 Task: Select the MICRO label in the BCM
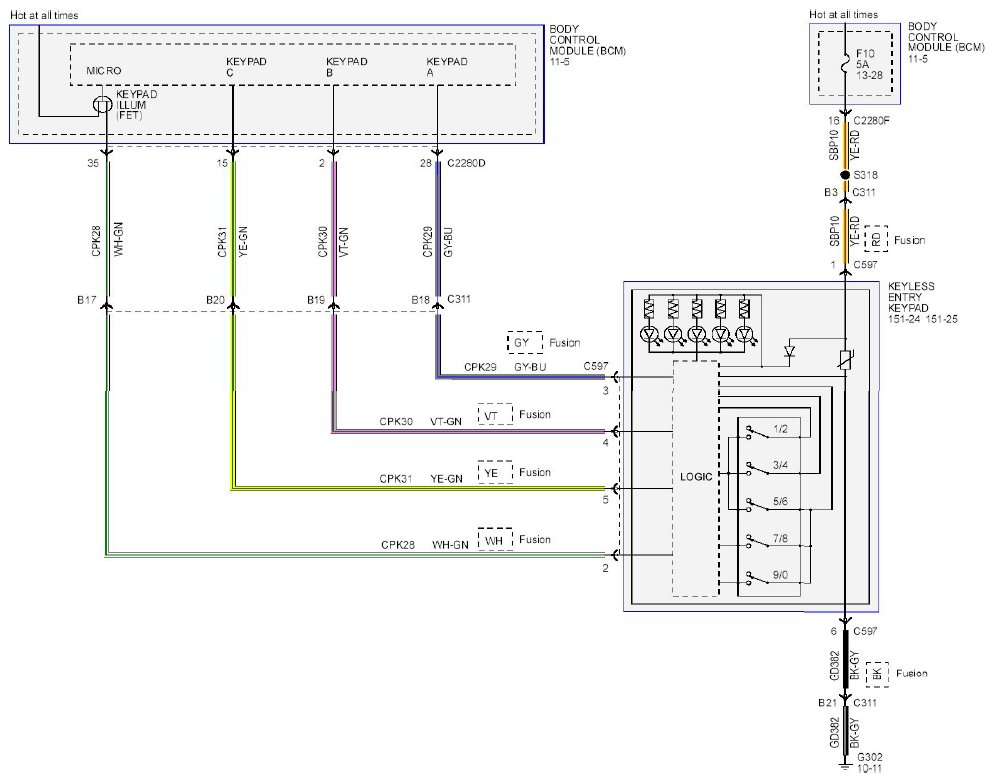click(x=104, y=71)
